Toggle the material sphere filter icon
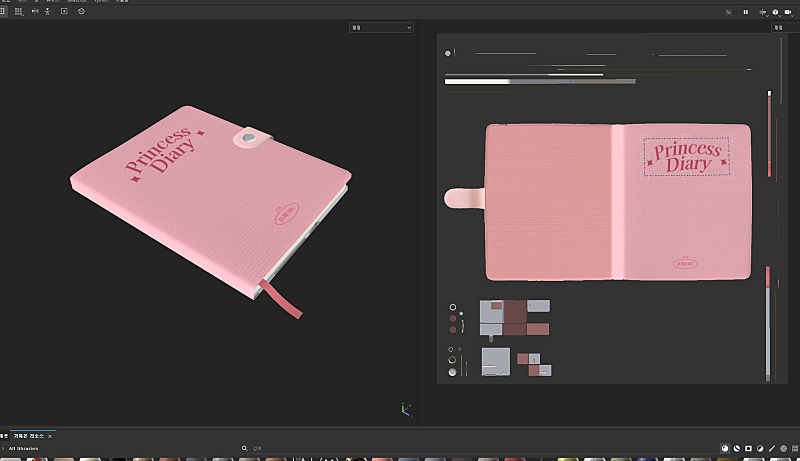The width and height of the screenshot is (800, 461). pyautogui.click(x=725, y=449)
